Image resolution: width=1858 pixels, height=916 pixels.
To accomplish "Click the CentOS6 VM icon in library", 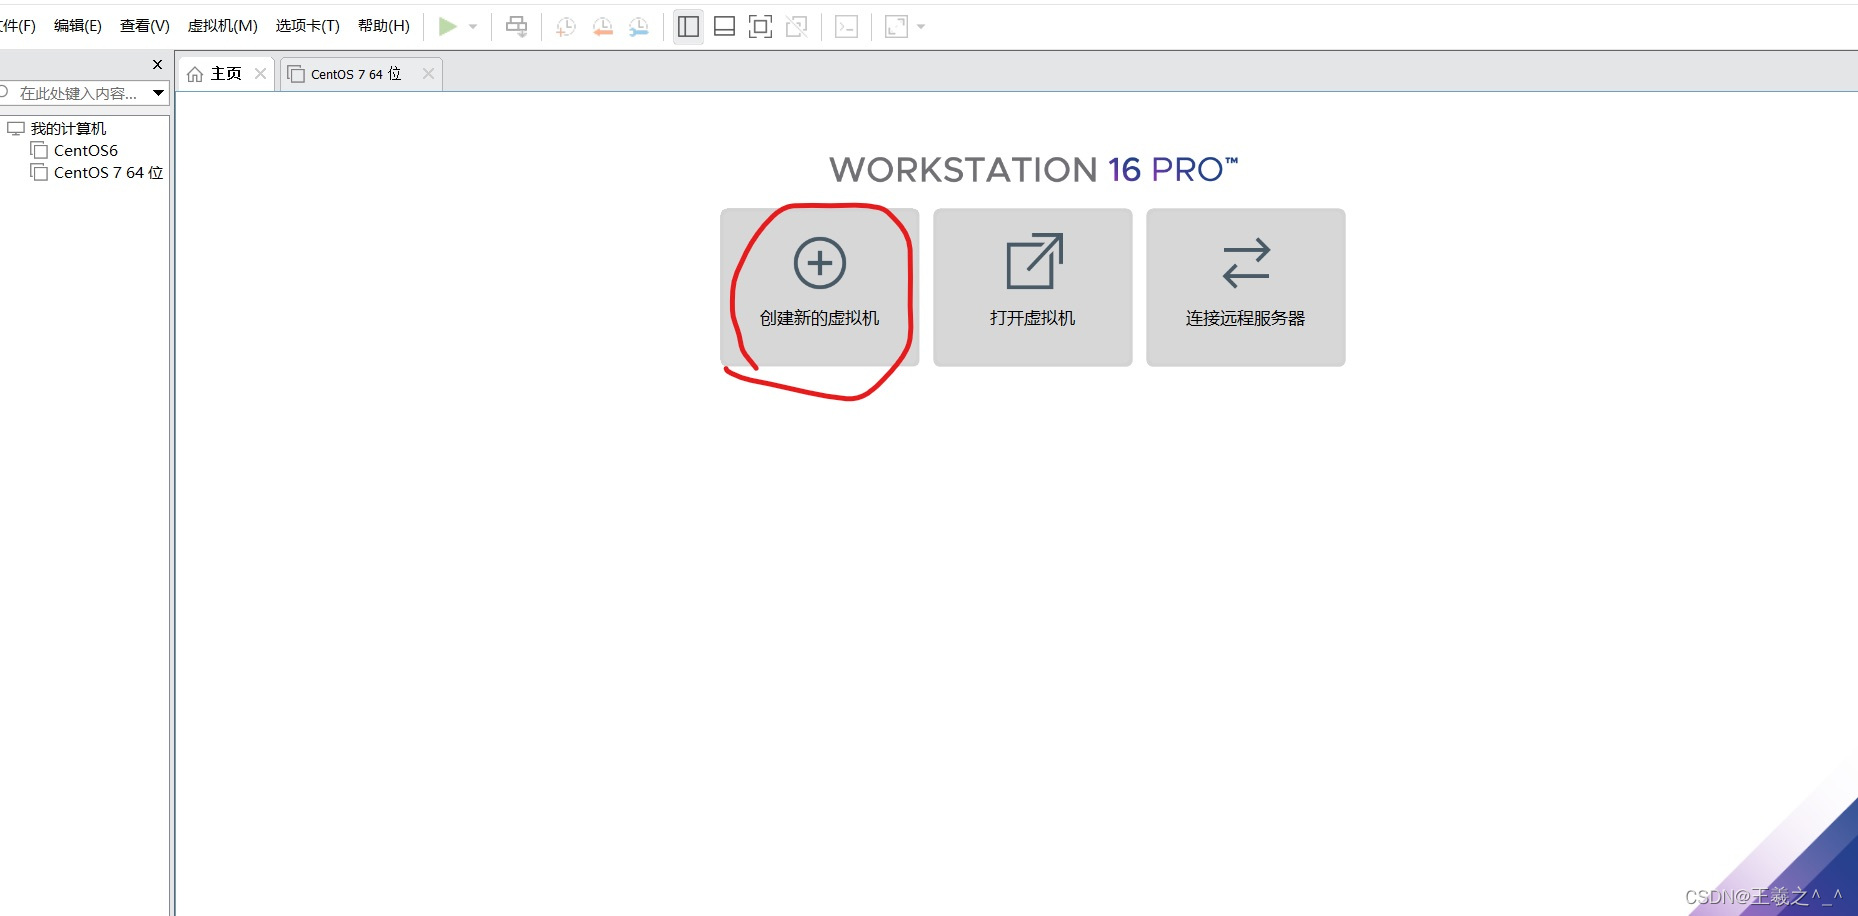I will pyautogui.click(x=39, y=150).
